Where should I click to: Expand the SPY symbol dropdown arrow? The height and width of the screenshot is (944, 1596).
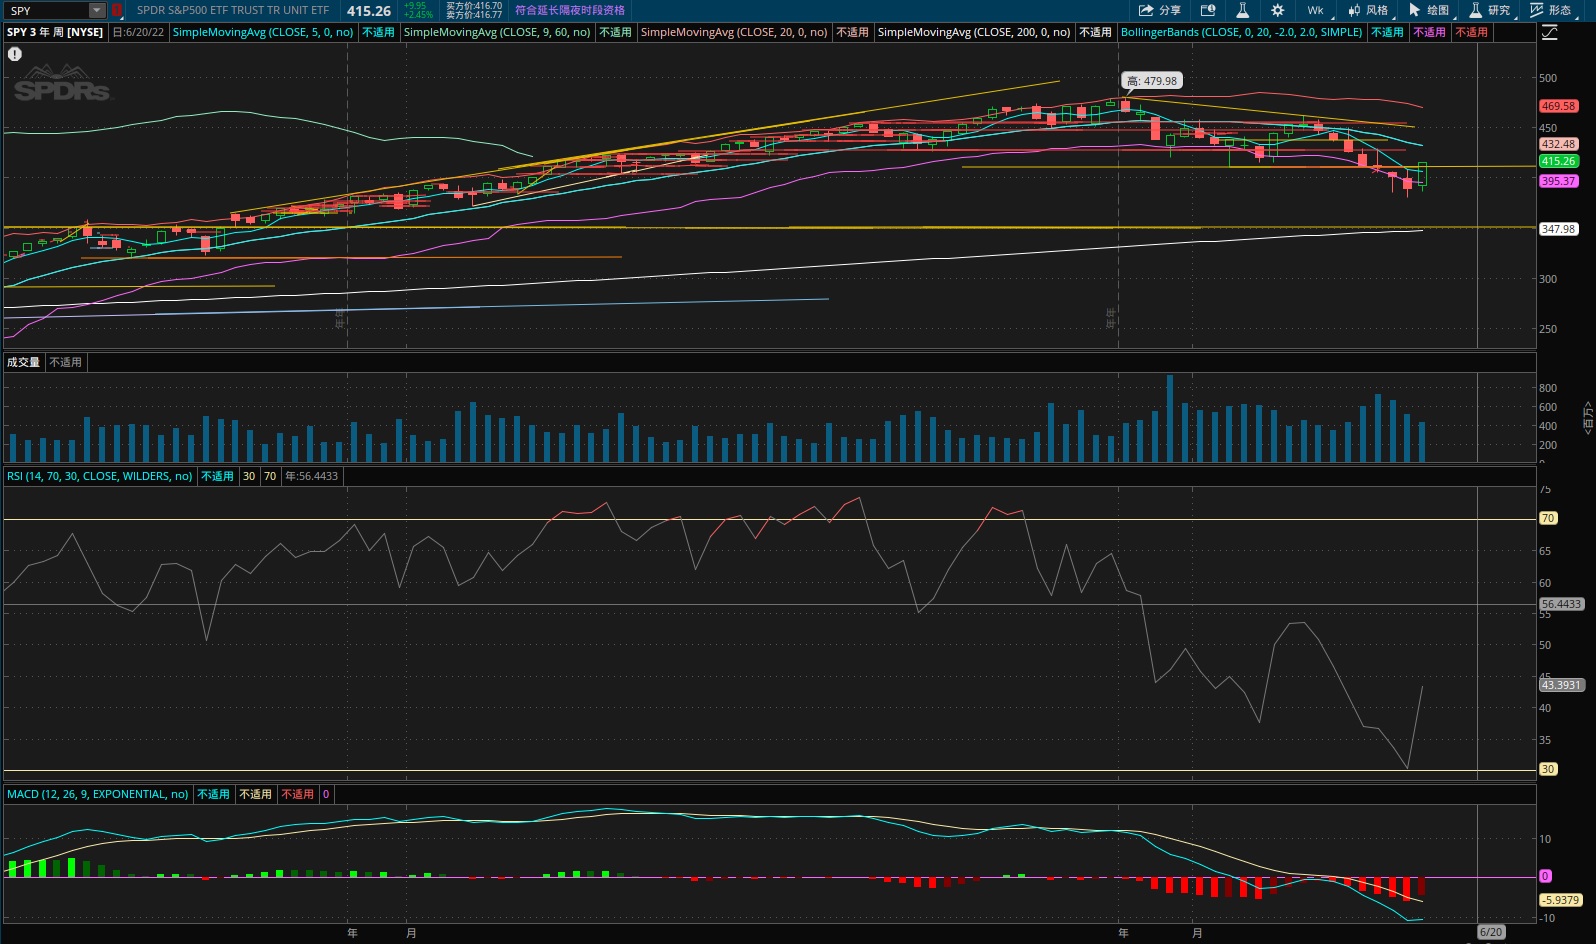coord(97,10)
